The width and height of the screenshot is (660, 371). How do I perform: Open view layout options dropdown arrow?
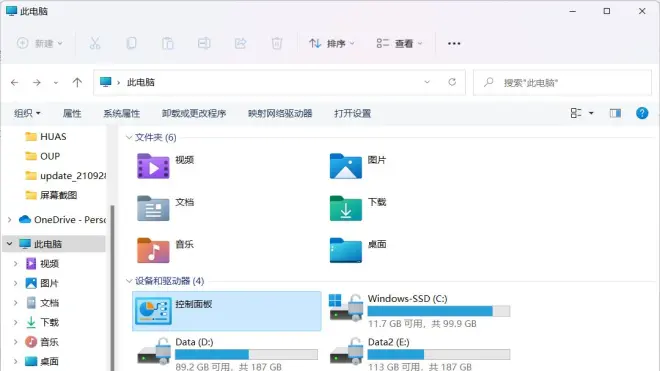coord(591,113)
